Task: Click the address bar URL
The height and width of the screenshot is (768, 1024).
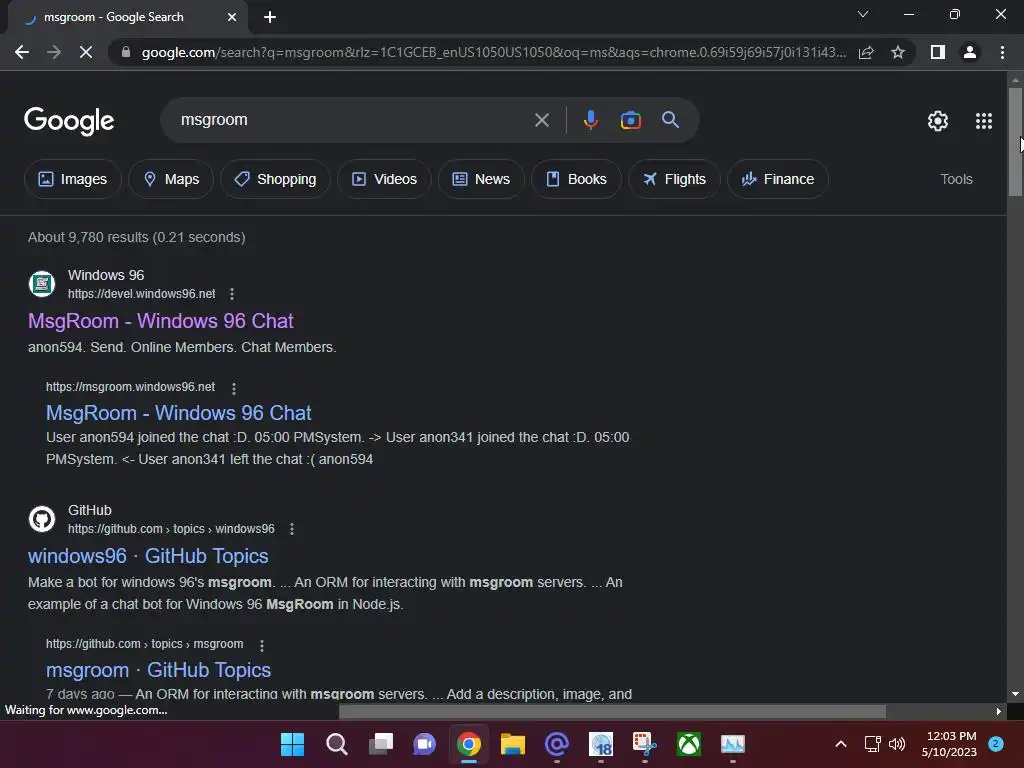Action: pyautogui.click(x=493, y=52)
